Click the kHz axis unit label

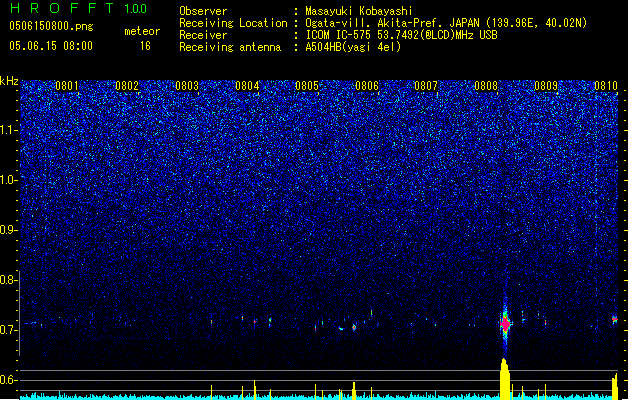(x=9, y=81)
